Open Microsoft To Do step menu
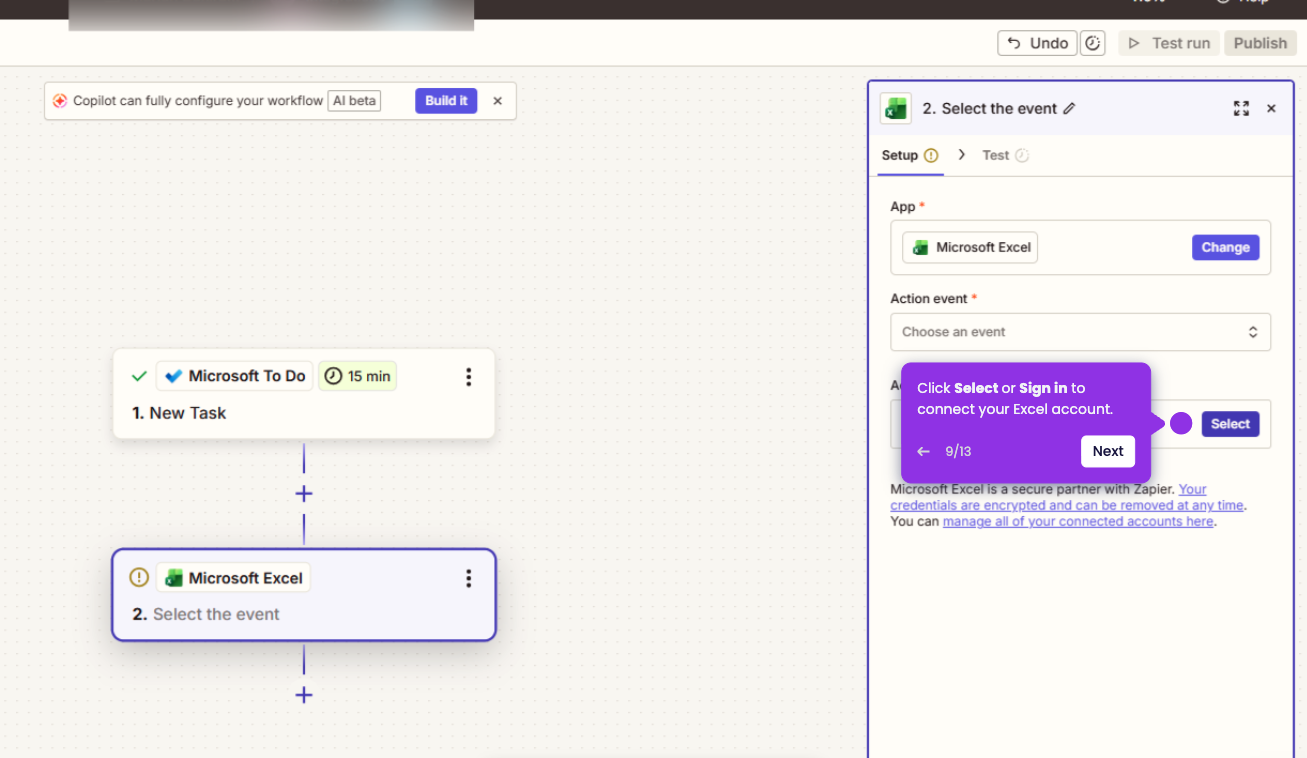The image size is (1307, 758). pyautogui.click(x=468, y=377)
